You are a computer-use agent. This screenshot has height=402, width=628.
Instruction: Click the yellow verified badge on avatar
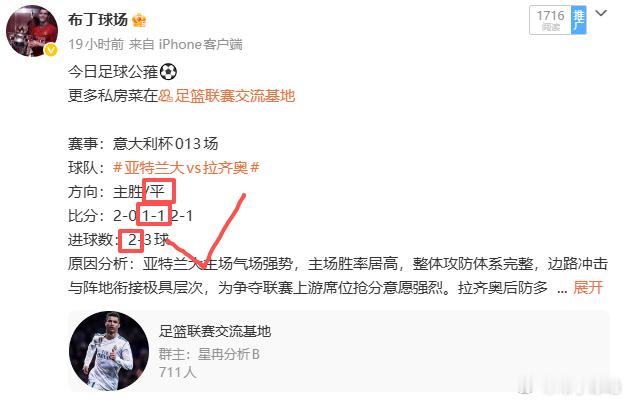51,50
